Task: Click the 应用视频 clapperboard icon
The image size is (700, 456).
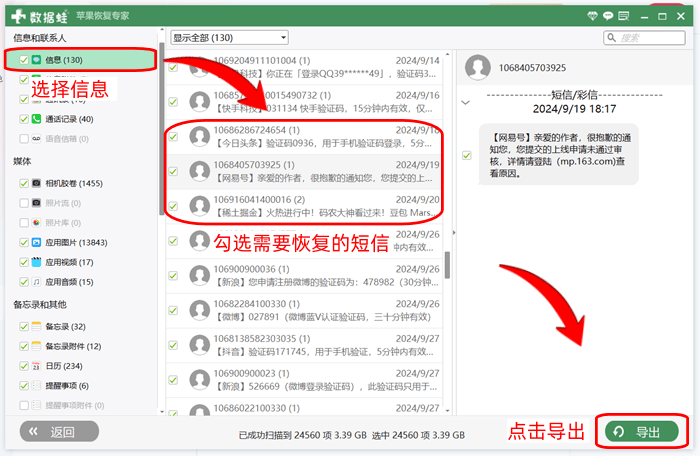Action: (36, 262)
